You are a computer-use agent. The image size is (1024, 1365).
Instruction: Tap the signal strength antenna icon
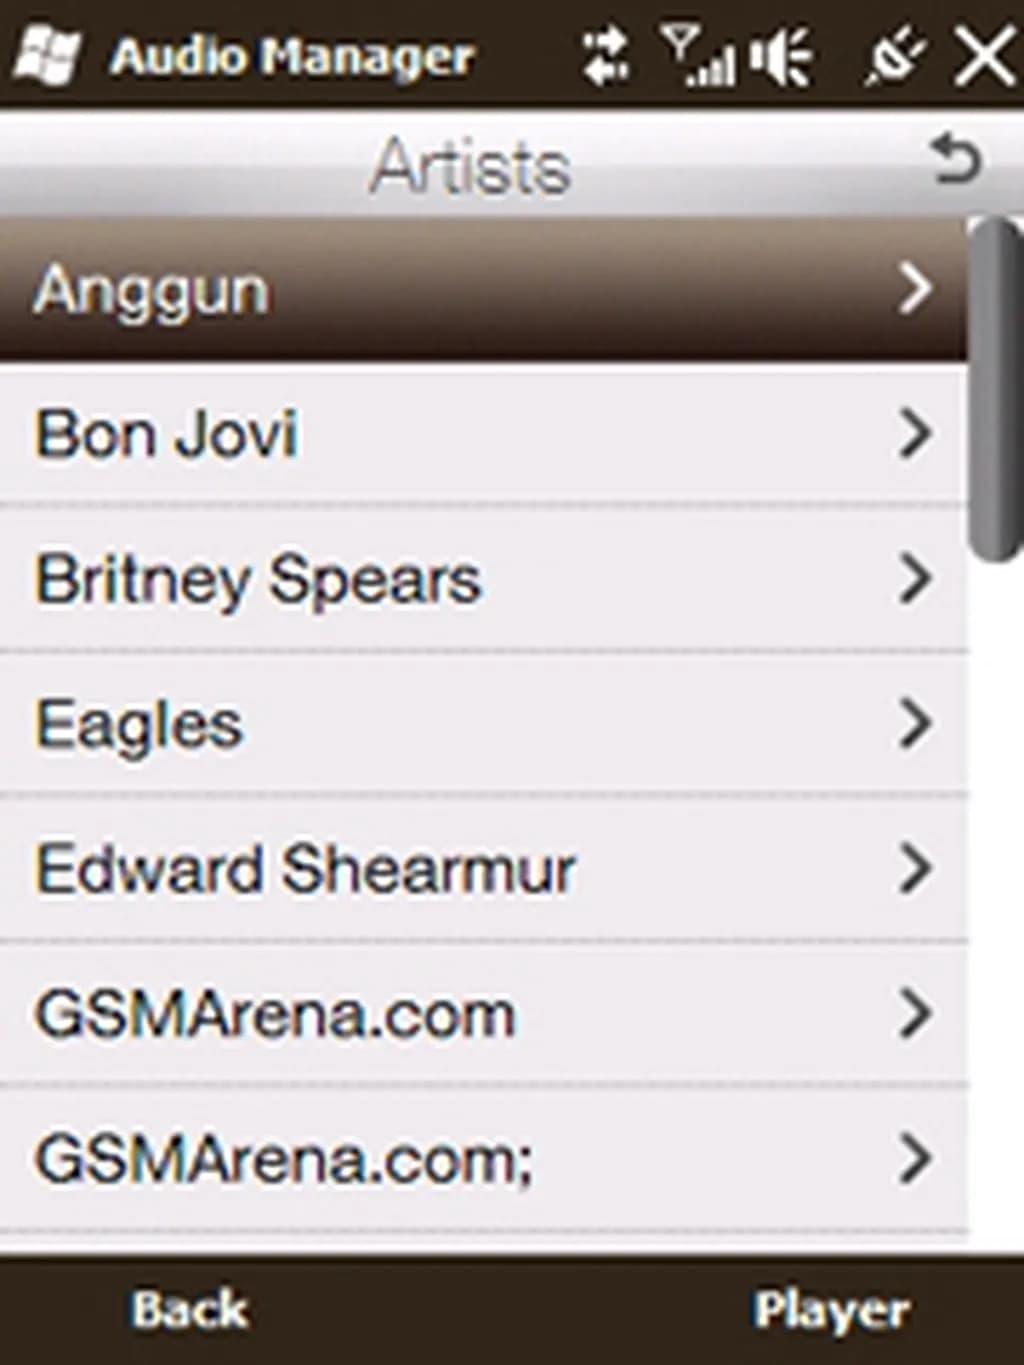click(x=697, y=55)
